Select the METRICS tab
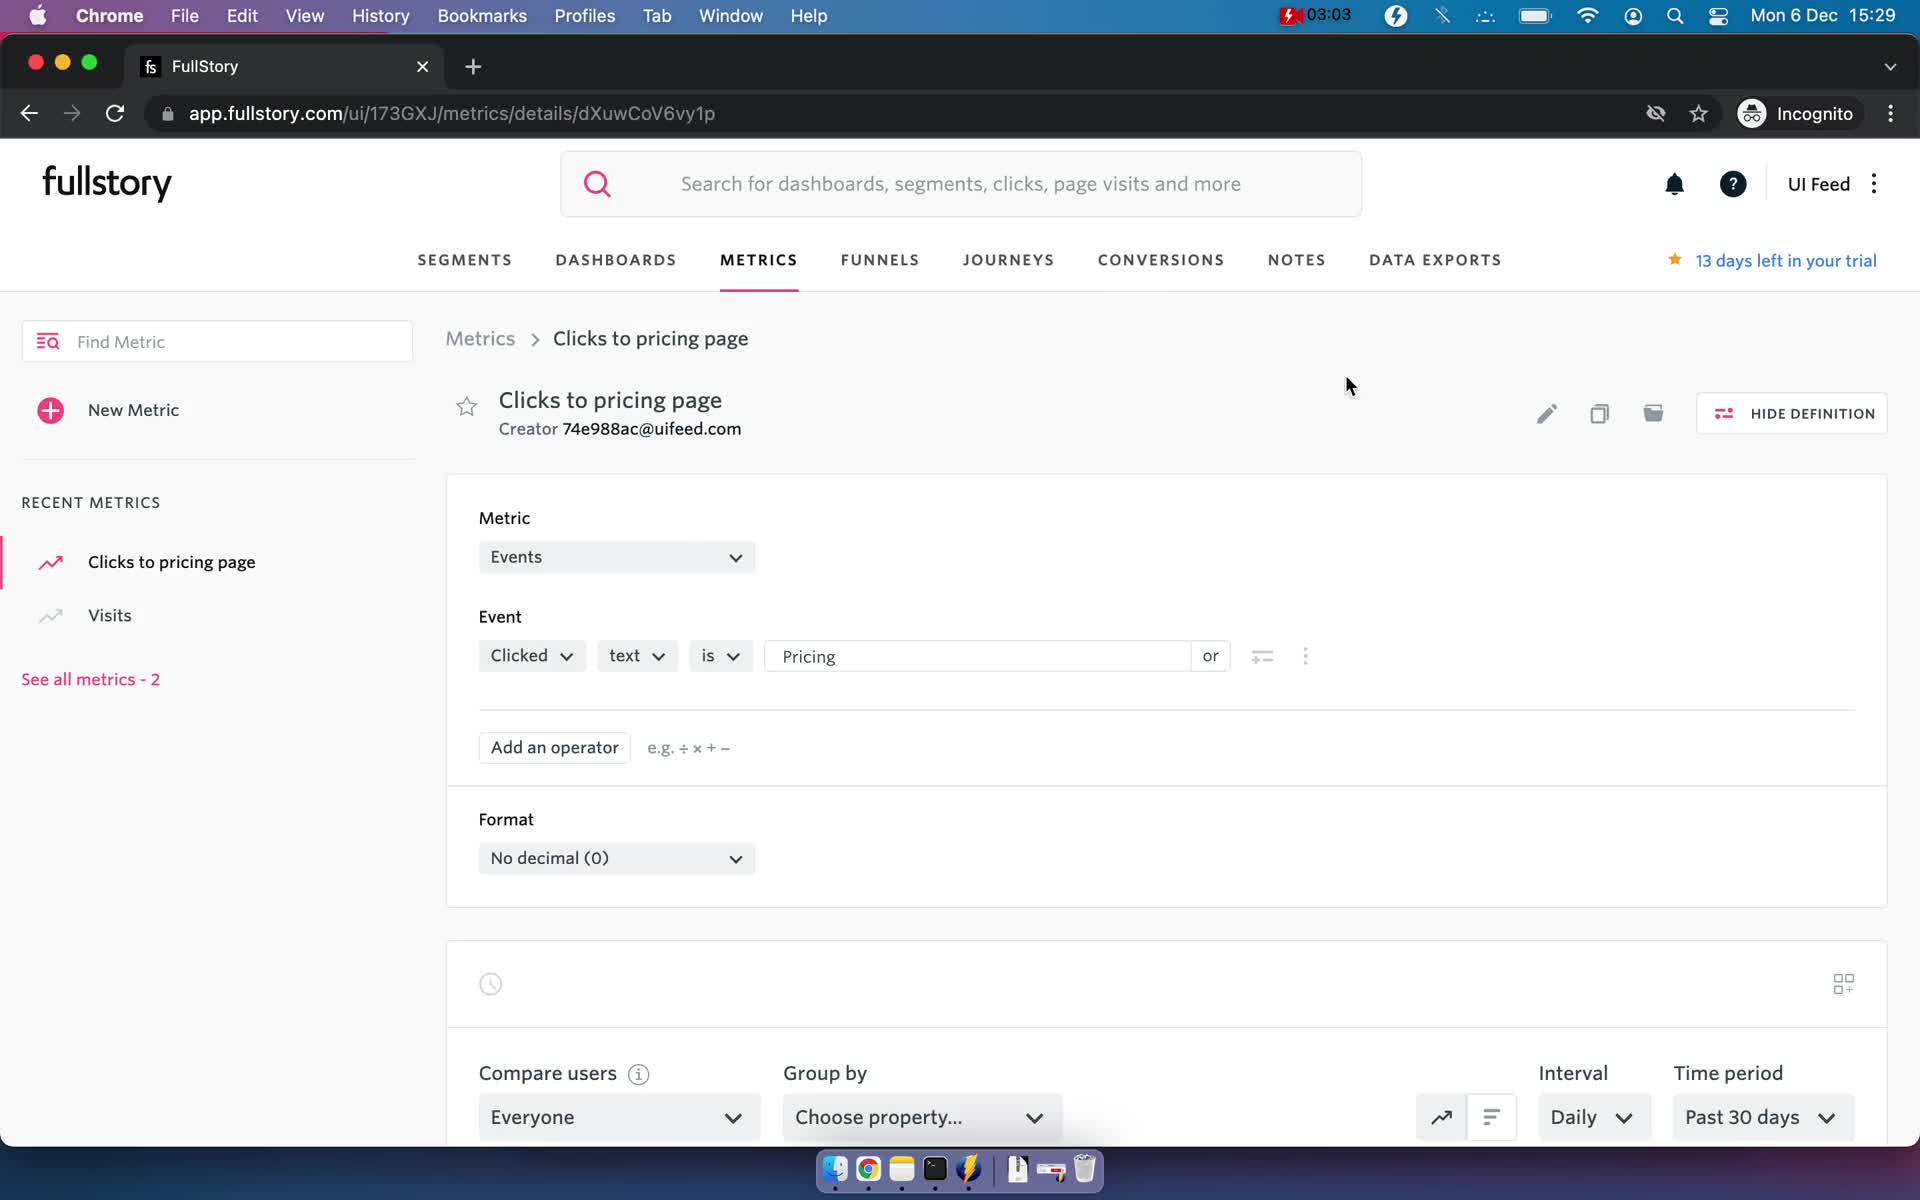 [759, 260]
